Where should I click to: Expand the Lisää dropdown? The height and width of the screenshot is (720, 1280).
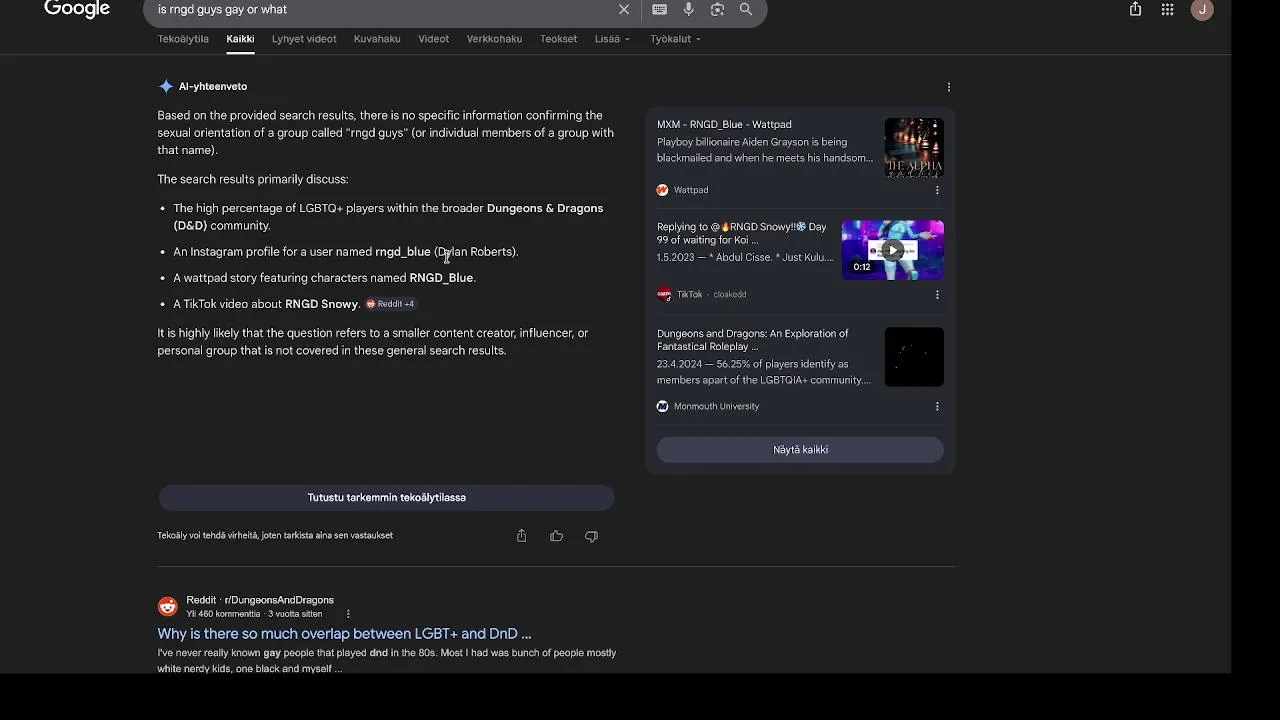click(x=612, y=39)
